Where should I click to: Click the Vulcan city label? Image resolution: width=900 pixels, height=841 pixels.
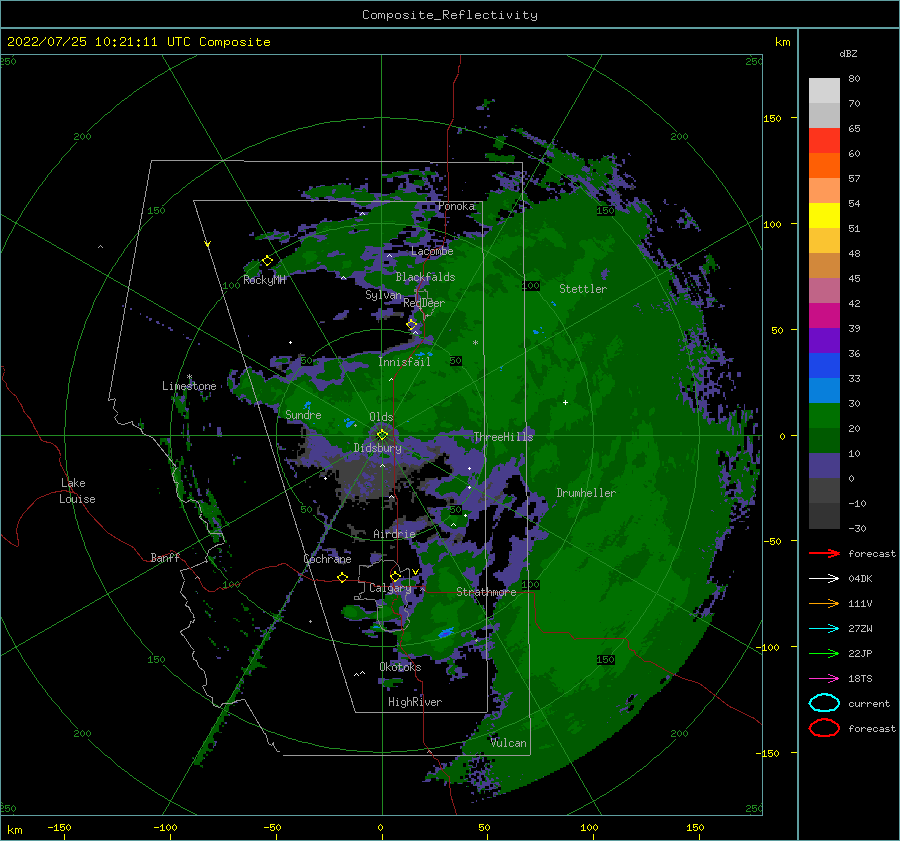pos(508,743)
